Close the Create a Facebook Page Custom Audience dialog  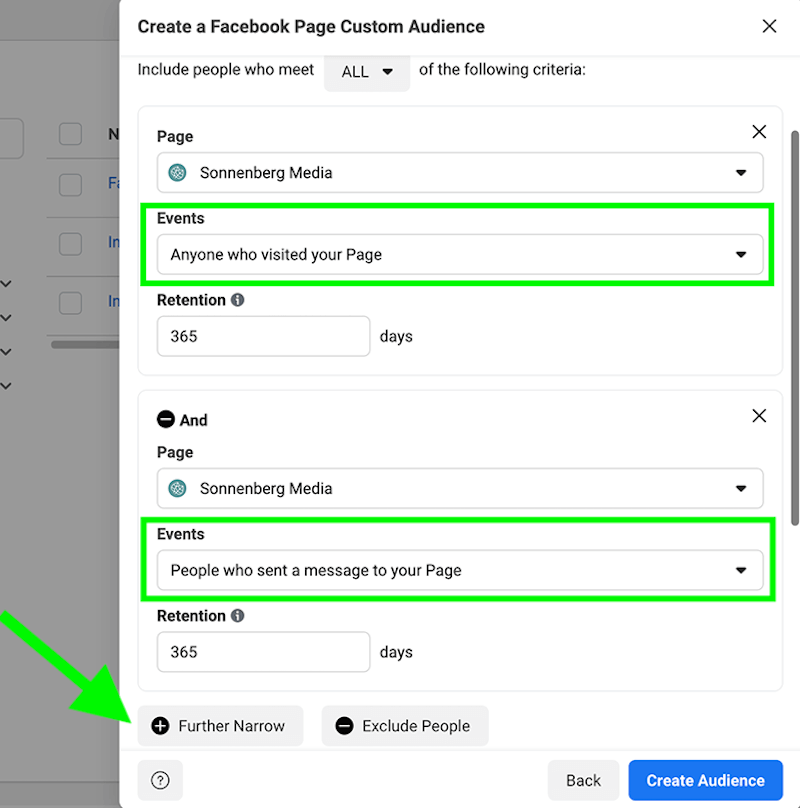769,26
